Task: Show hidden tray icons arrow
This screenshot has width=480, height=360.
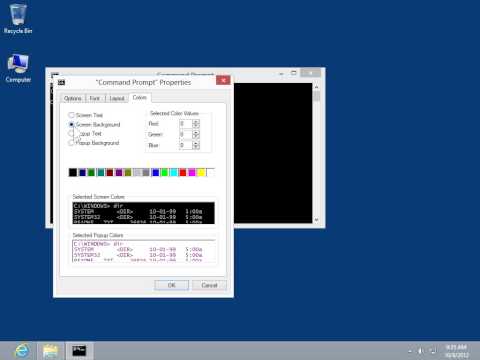Action: click(x=410, y=351)
